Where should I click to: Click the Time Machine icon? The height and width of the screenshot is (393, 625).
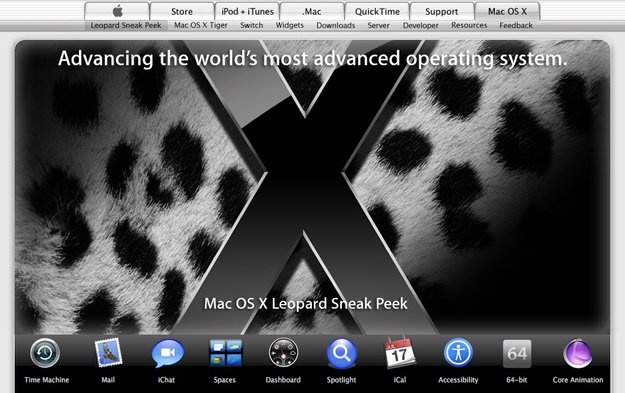click(45, 353)
